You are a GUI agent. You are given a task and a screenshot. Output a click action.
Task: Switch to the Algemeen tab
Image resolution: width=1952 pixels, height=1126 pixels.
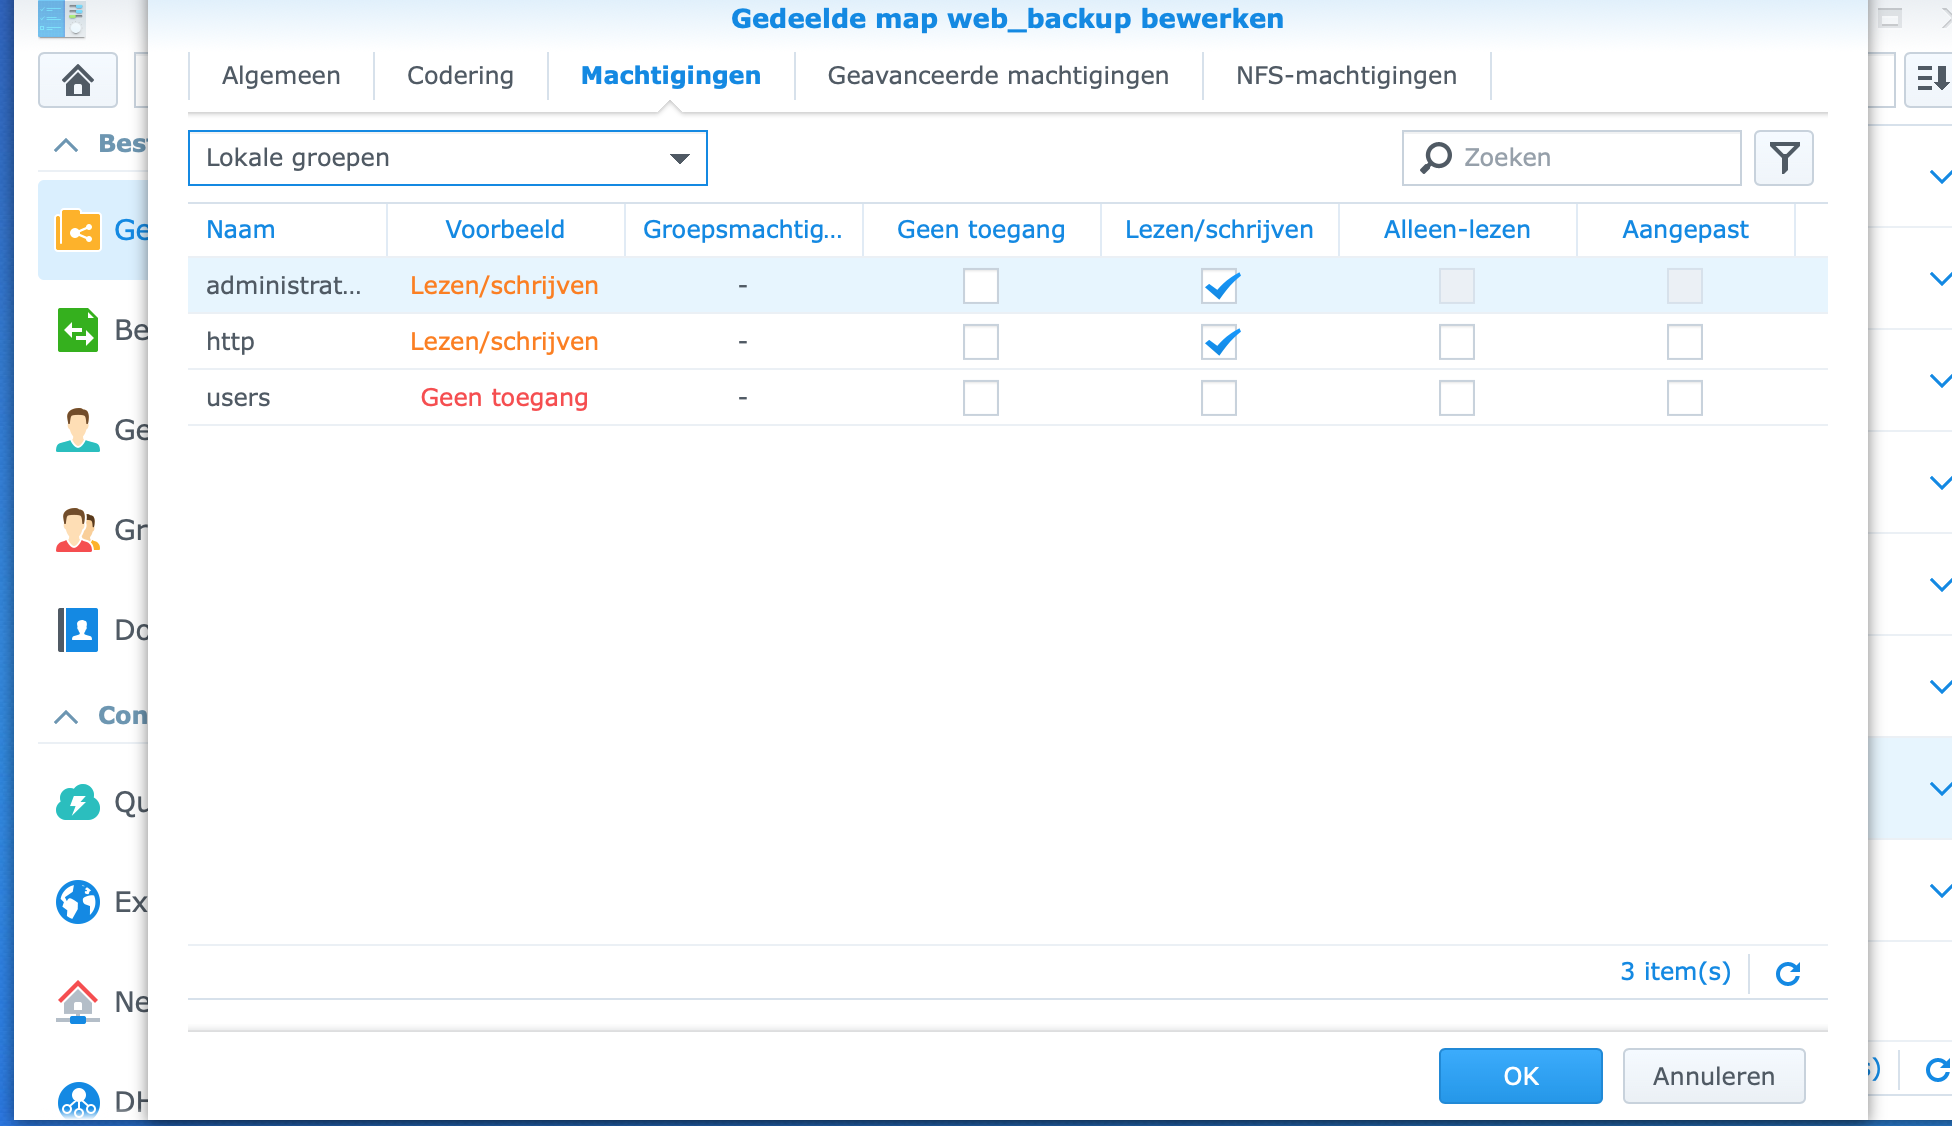[281, 76]
